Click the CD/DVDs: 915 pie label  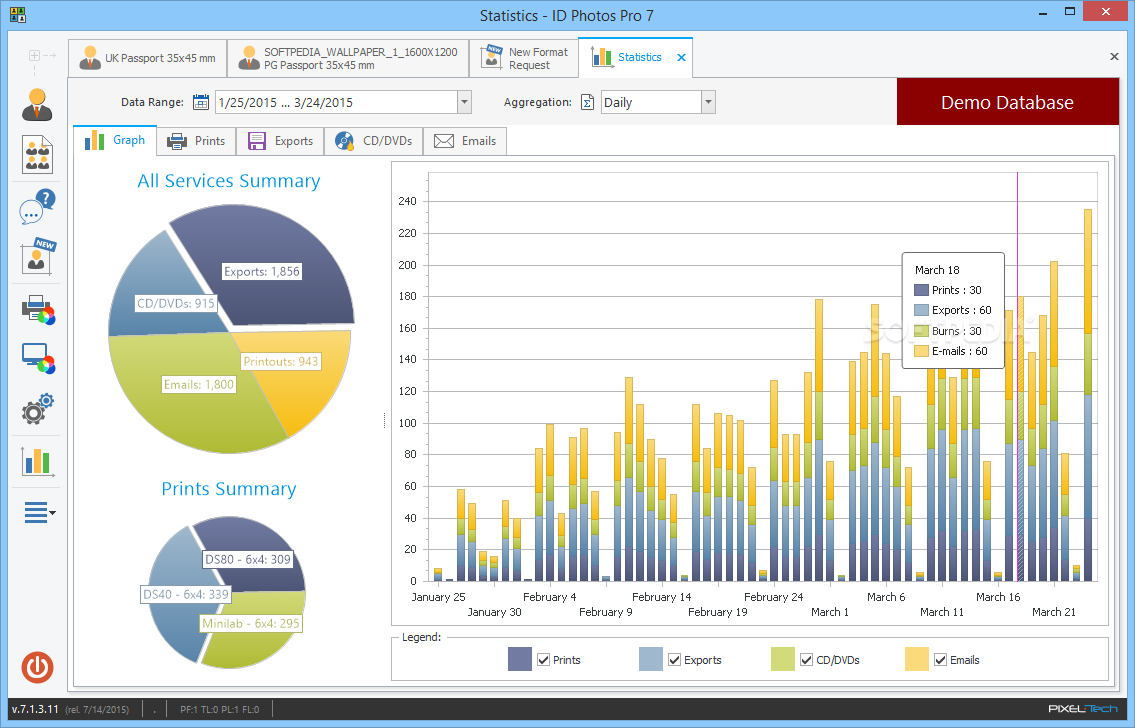pyautogui.click(x=176, y=303)
